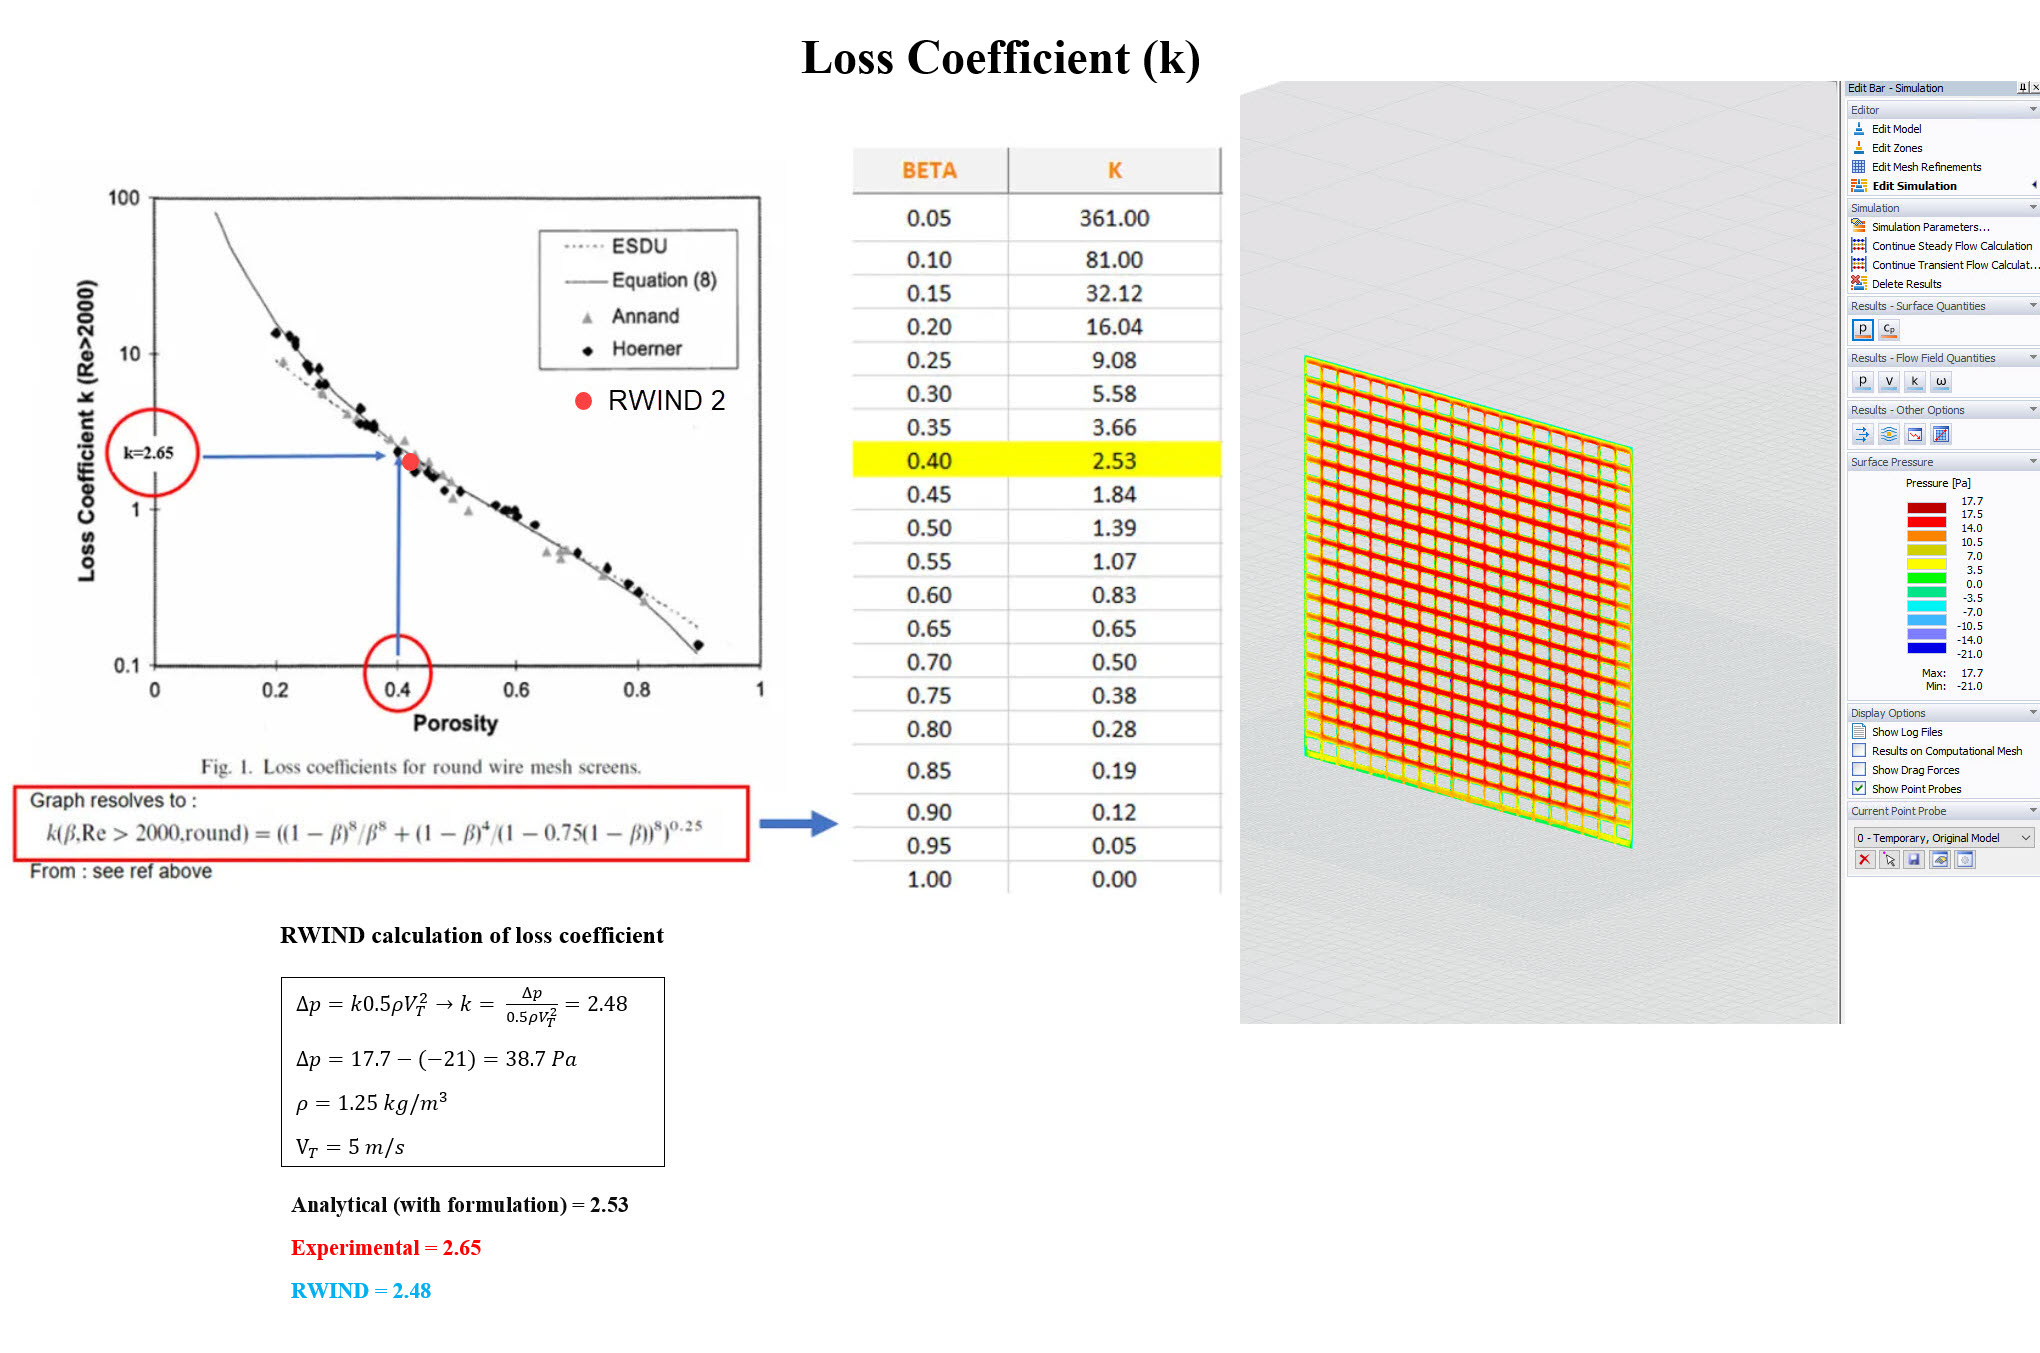This screenshot has width=2040, height=1353.
Task: Expand the Results Surface Quantities dropdown
Action: [2031, 308]
